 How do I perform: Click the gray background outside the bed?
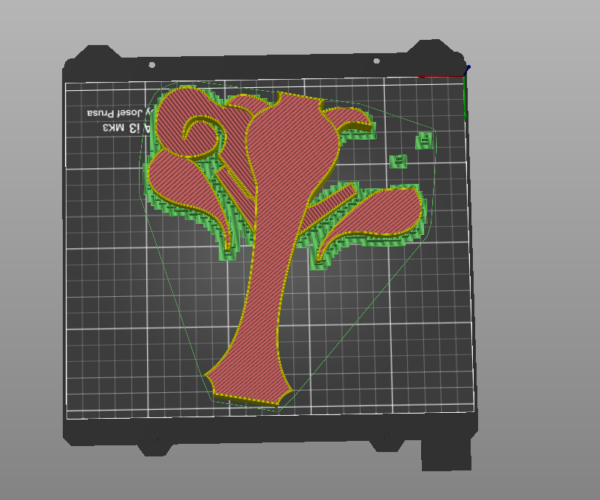540,250
